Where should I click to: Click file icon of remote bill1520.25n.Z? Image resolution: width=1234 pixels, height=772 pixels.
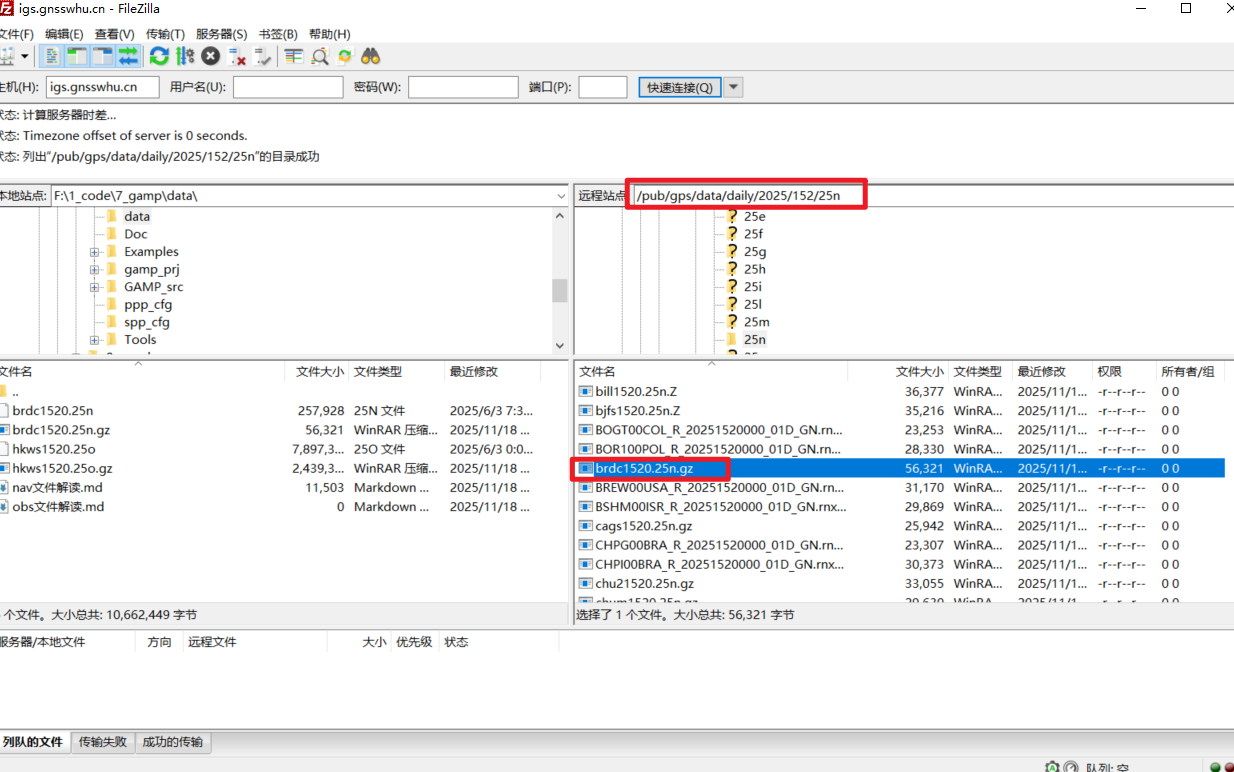click(586, 392)
